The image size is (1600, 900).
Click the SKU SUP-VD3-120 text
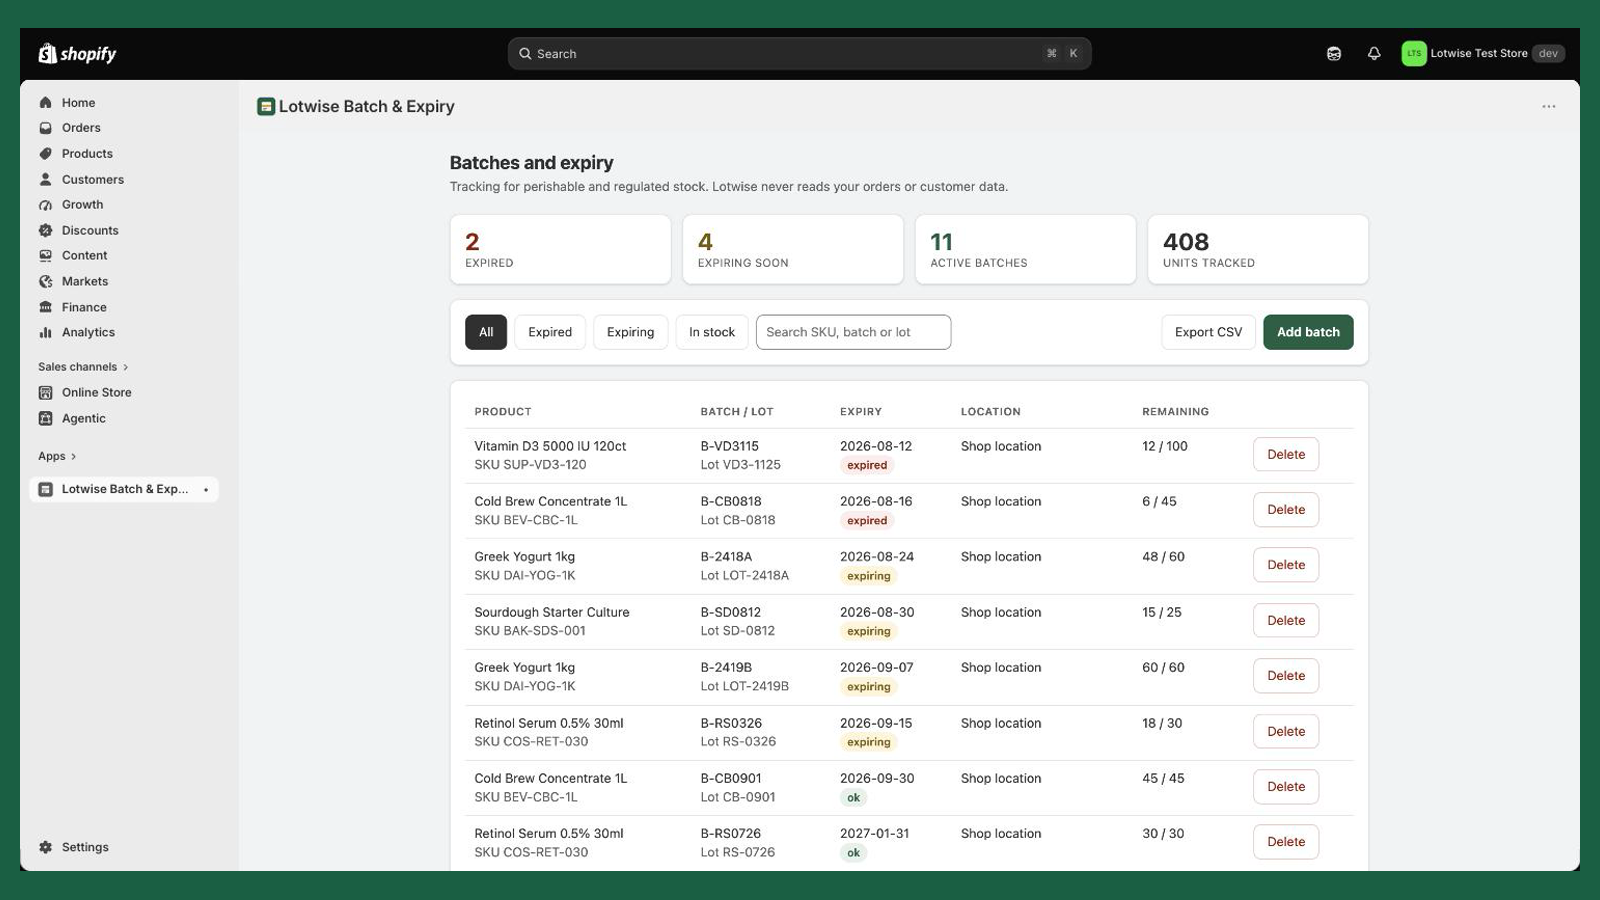(x=530, y=465)
